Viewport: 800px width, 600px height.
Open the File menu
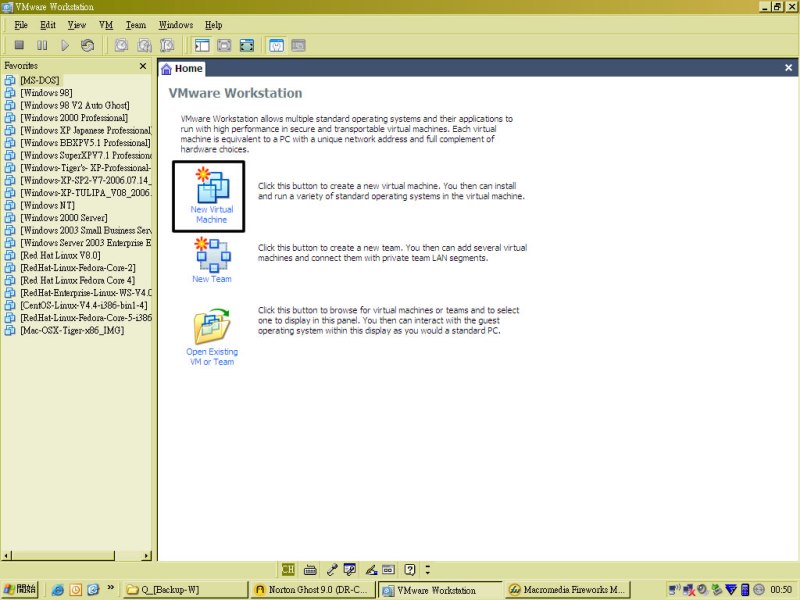[21, 25]
